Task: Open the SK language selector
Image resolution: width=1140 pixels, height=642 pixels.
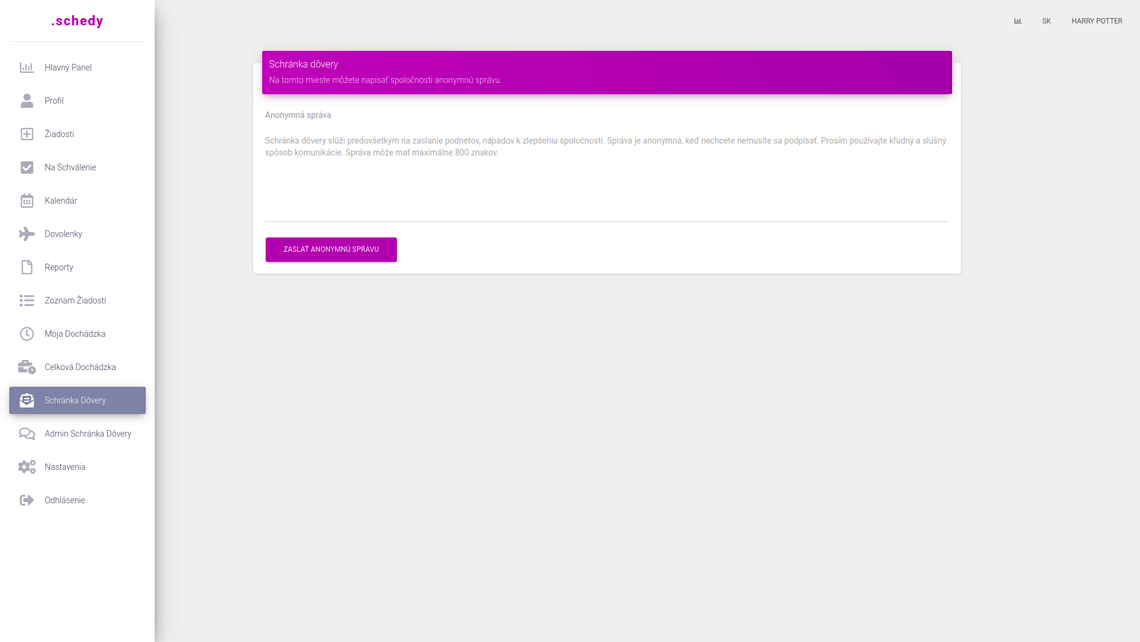Action: point(1046,21)
